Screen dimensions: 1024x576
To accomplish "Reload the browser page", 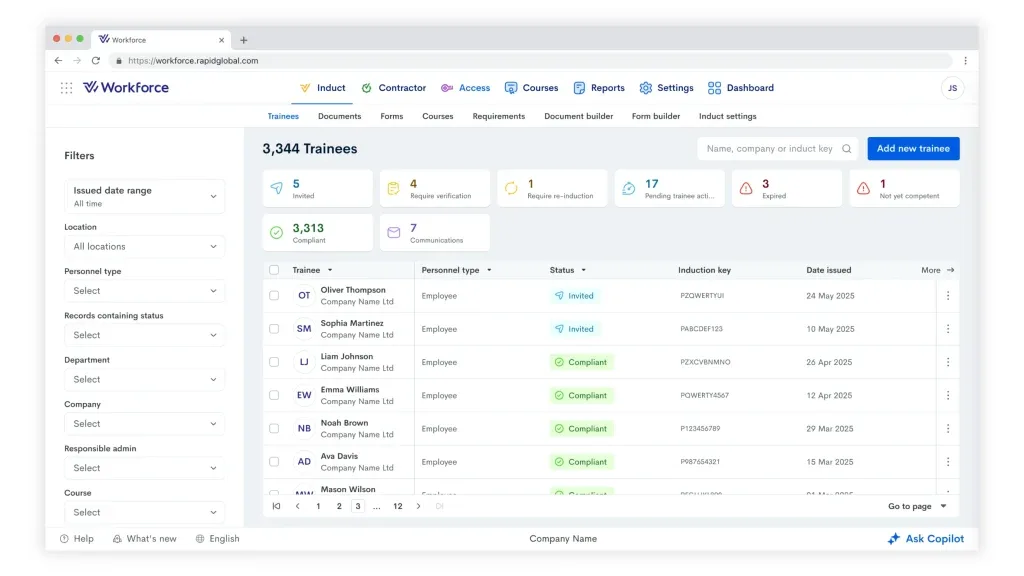I will (95, 61).
